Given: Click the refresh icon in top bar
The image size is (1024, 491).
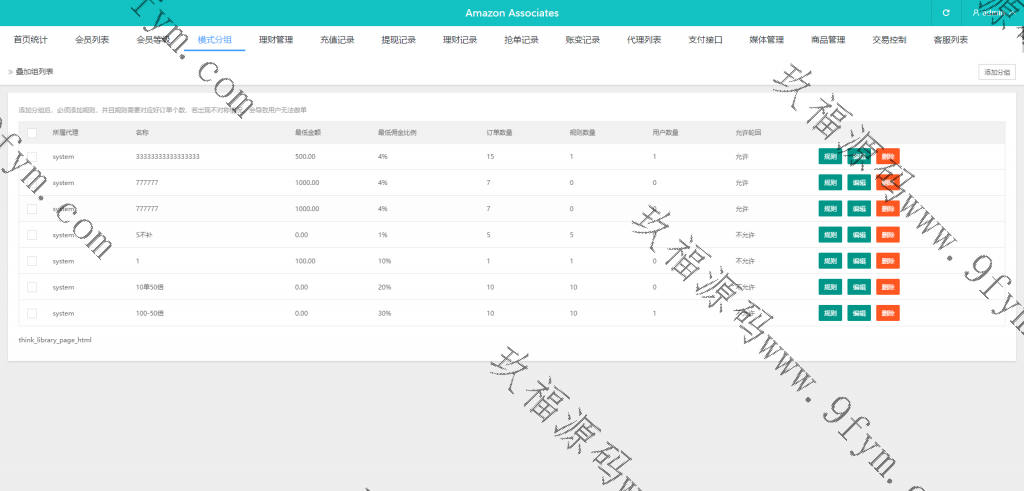Looking at the screenshot, I should coord(945,13).
